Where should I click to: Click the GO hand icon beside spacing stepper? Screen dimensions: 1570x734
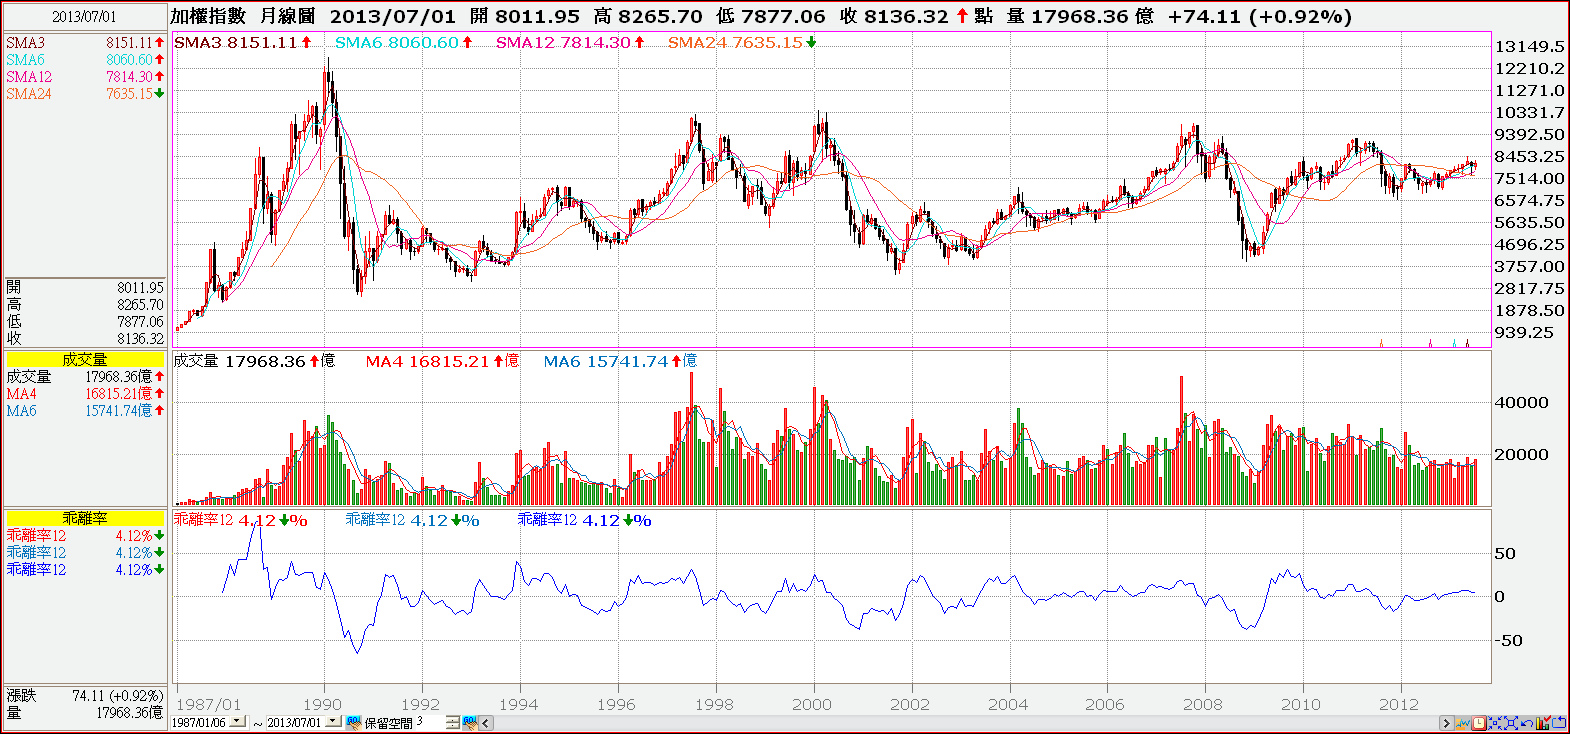[470, 722]
